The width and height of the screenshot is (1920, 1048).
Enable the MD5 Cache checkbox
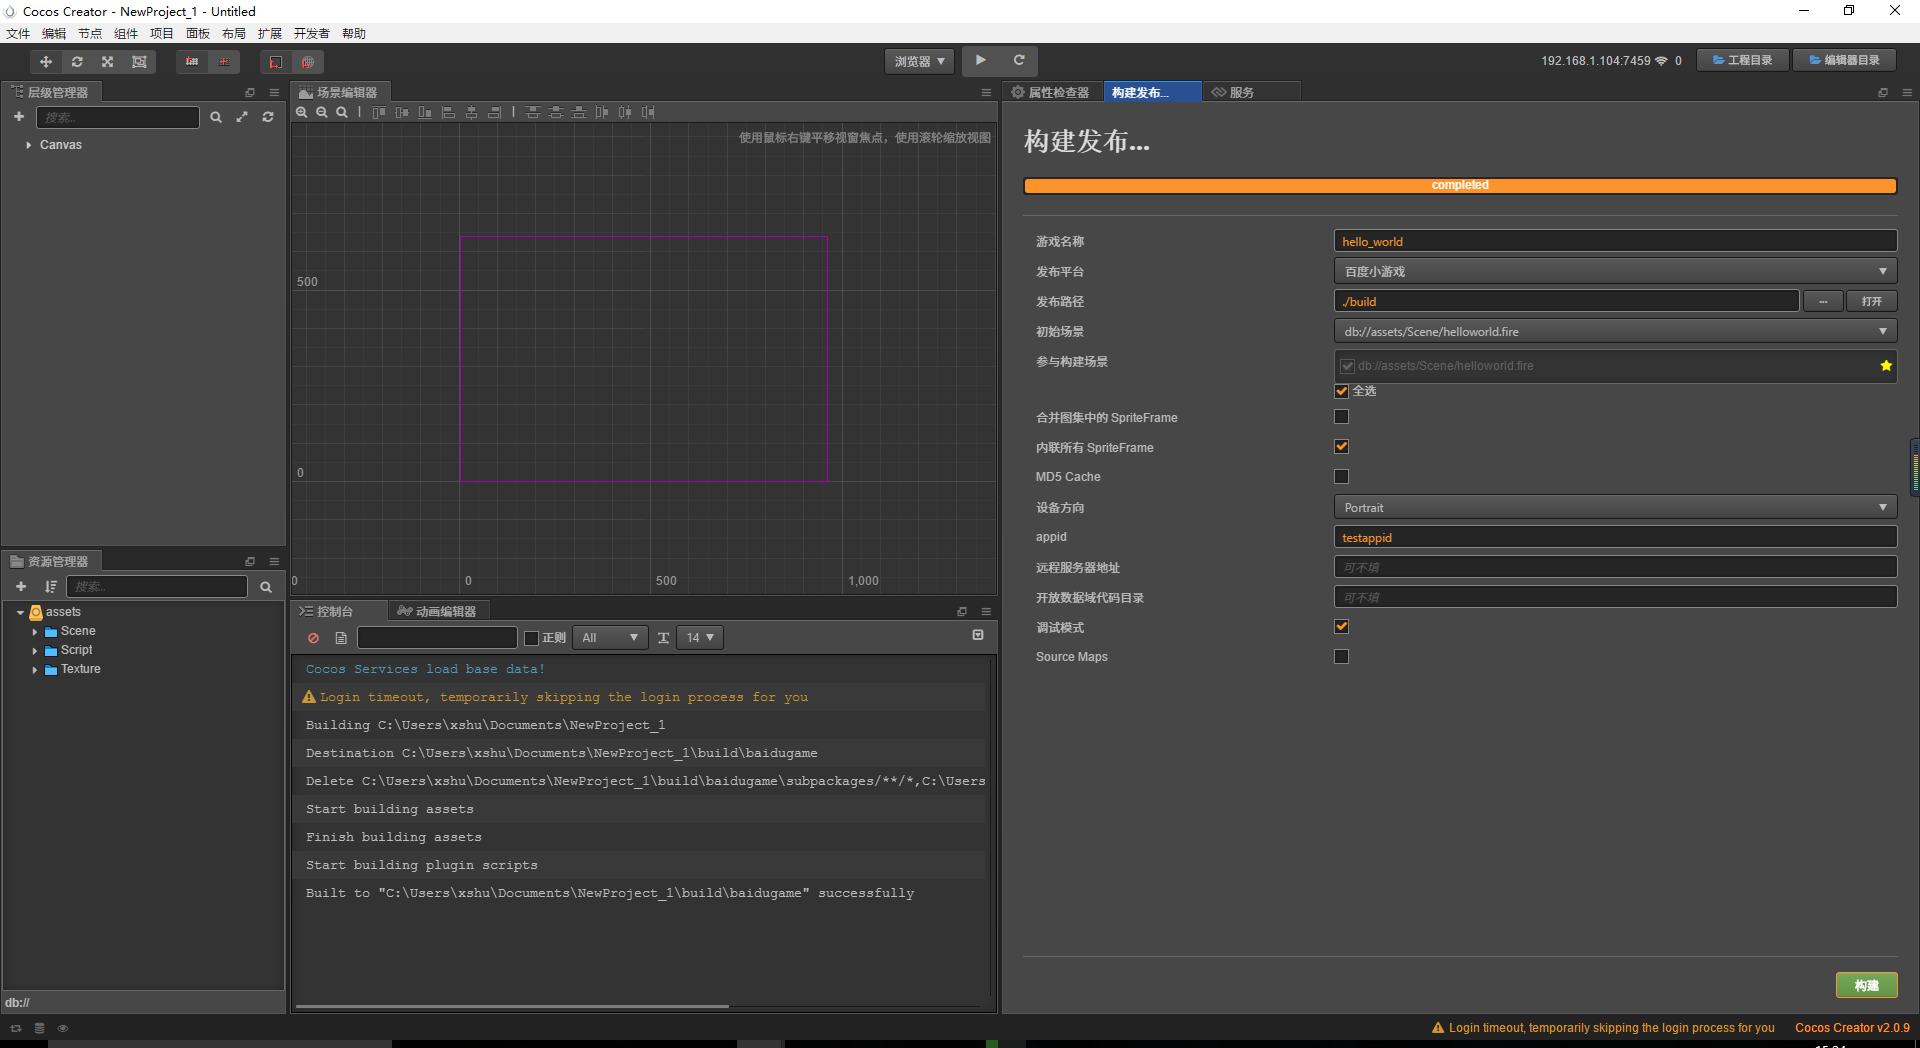click(x=1341, y=477)
